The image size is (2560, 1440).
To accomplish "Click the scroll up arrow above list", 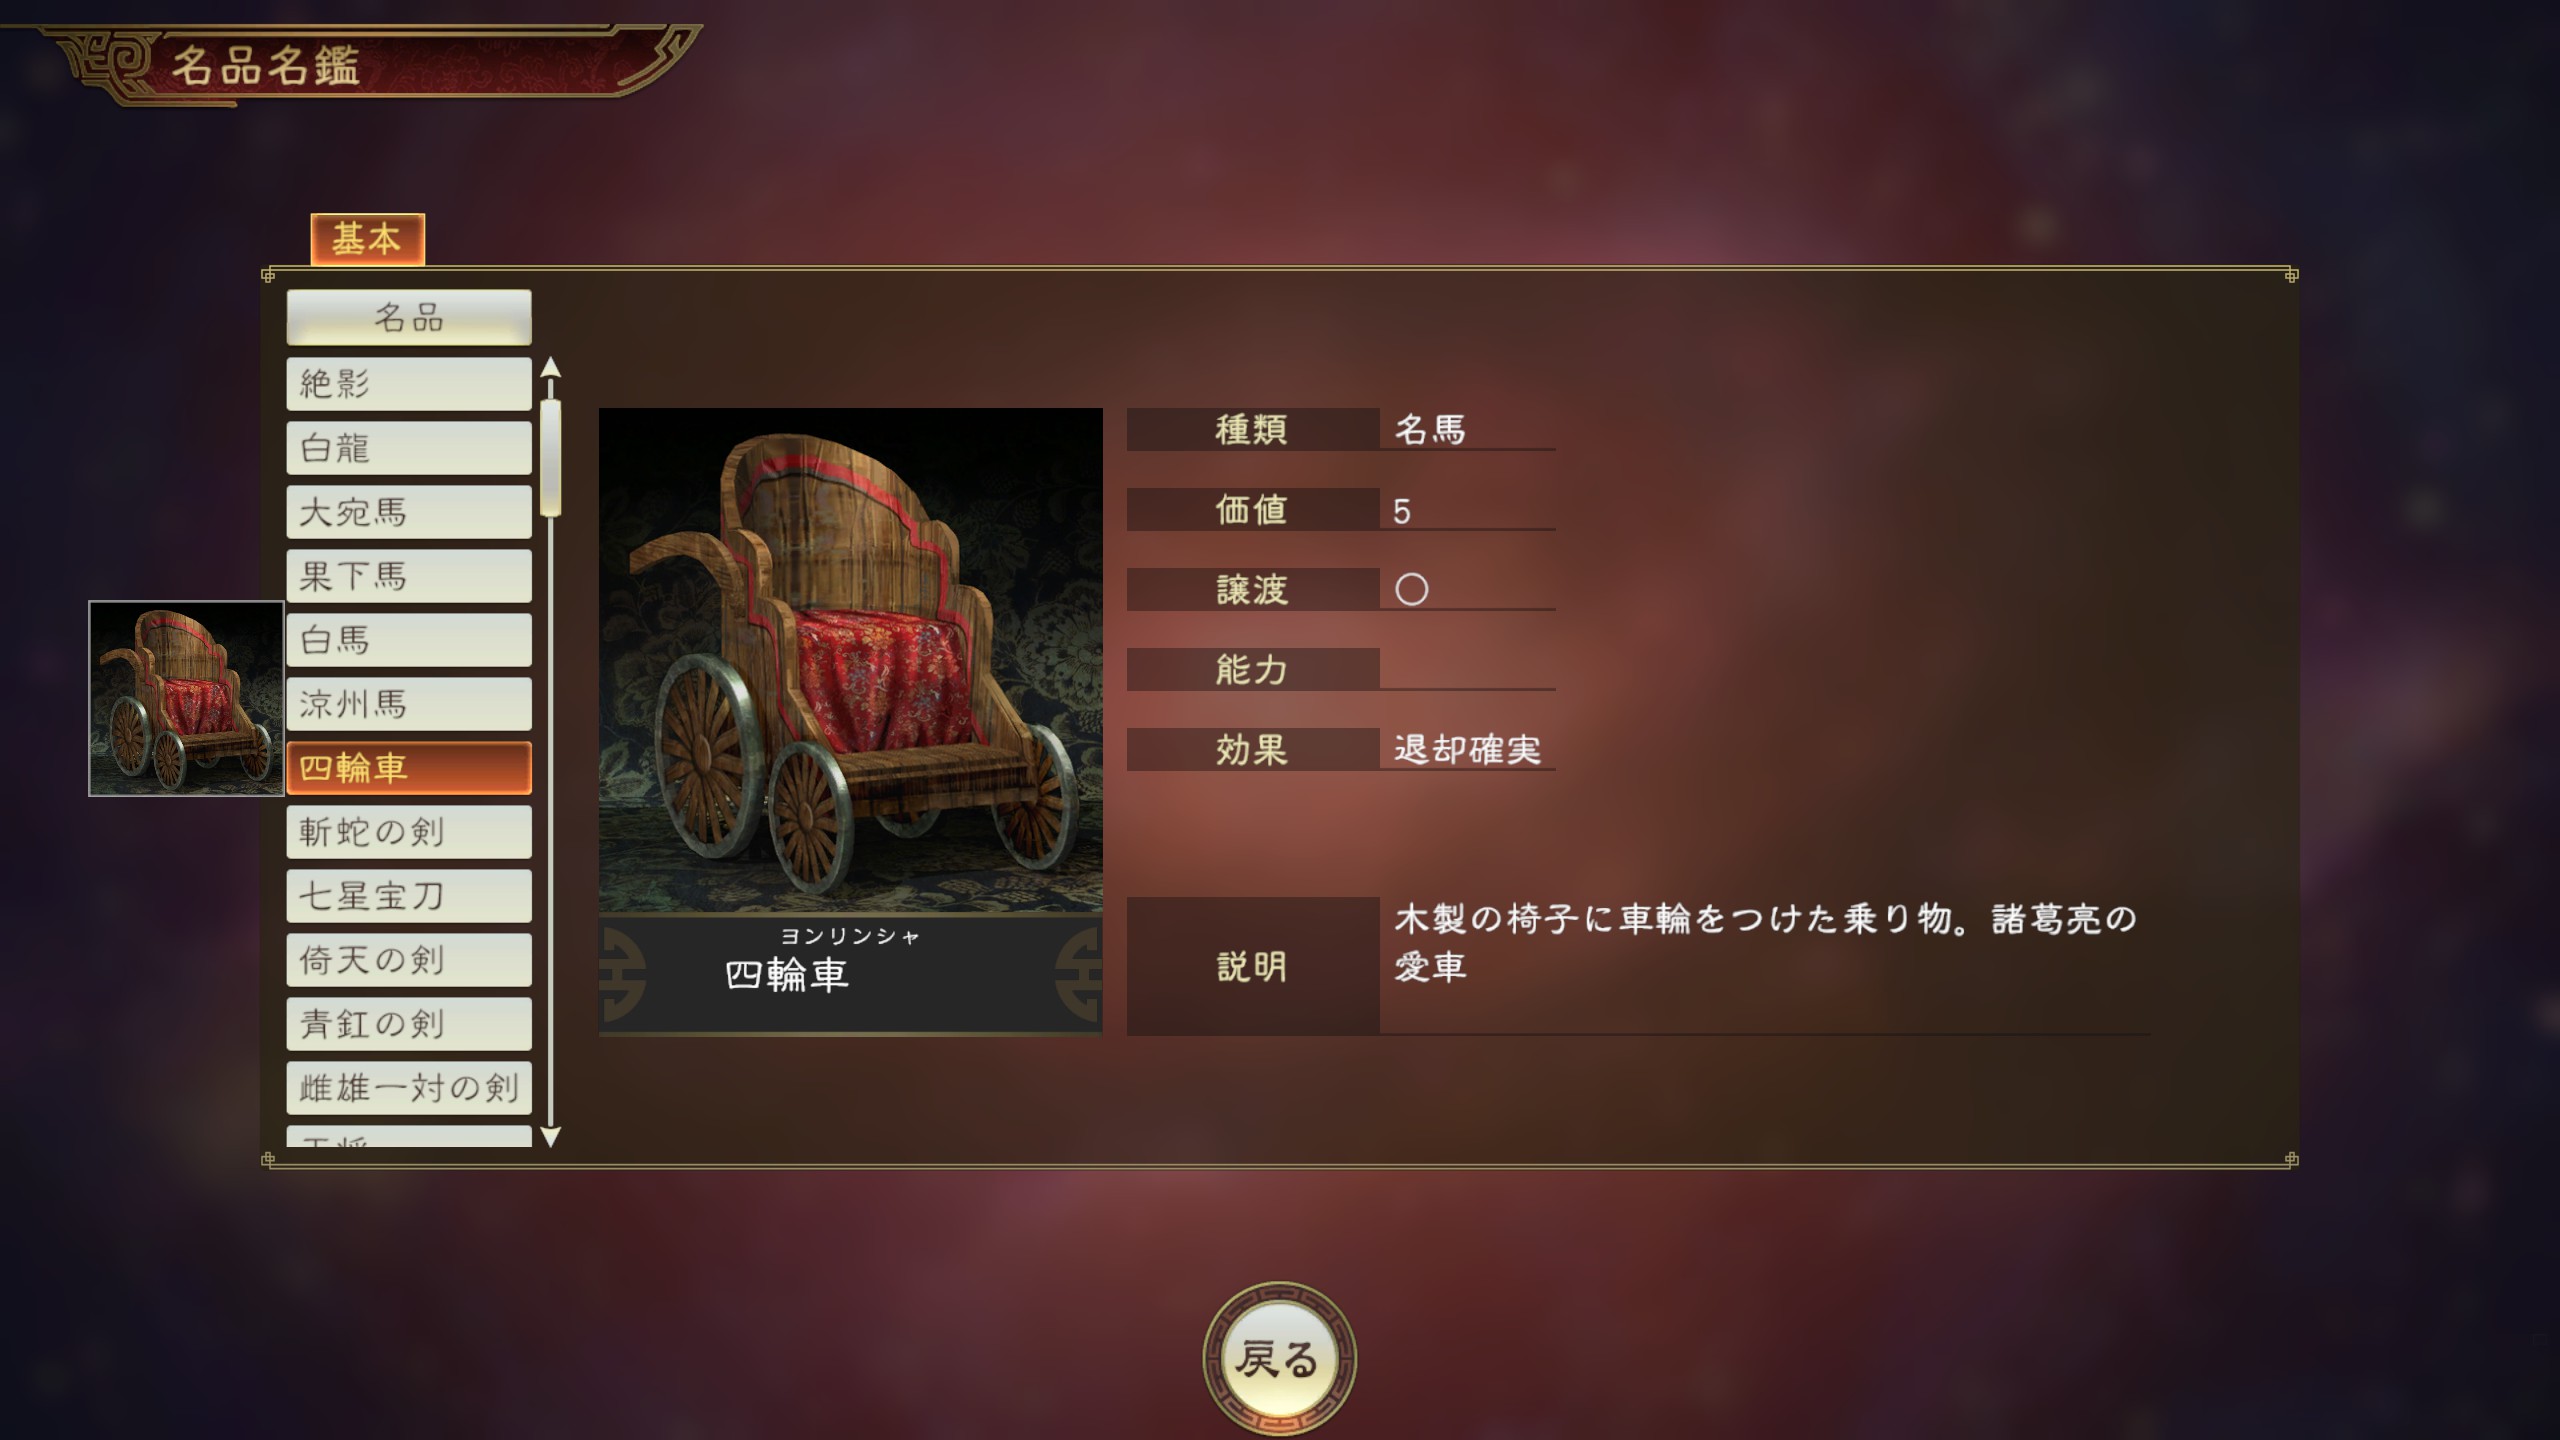I will (550, 368).
